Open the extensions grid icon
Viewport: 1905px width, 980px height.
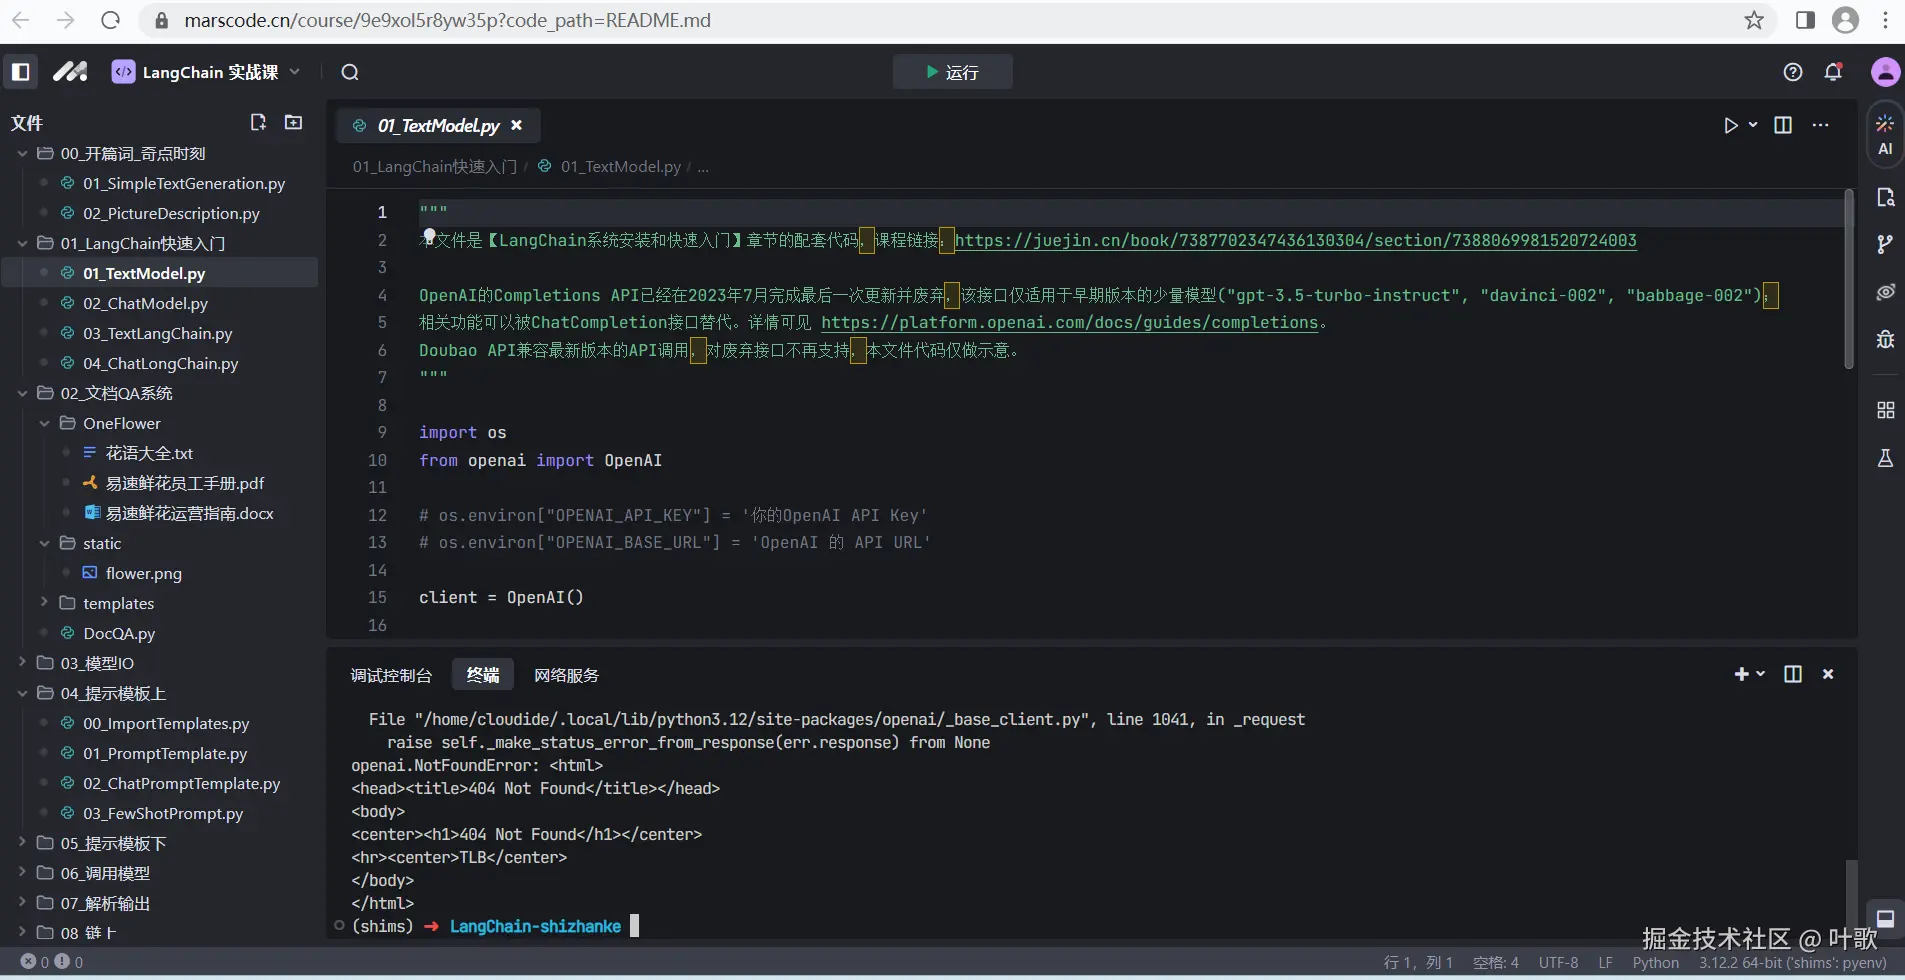(1885, 410)
